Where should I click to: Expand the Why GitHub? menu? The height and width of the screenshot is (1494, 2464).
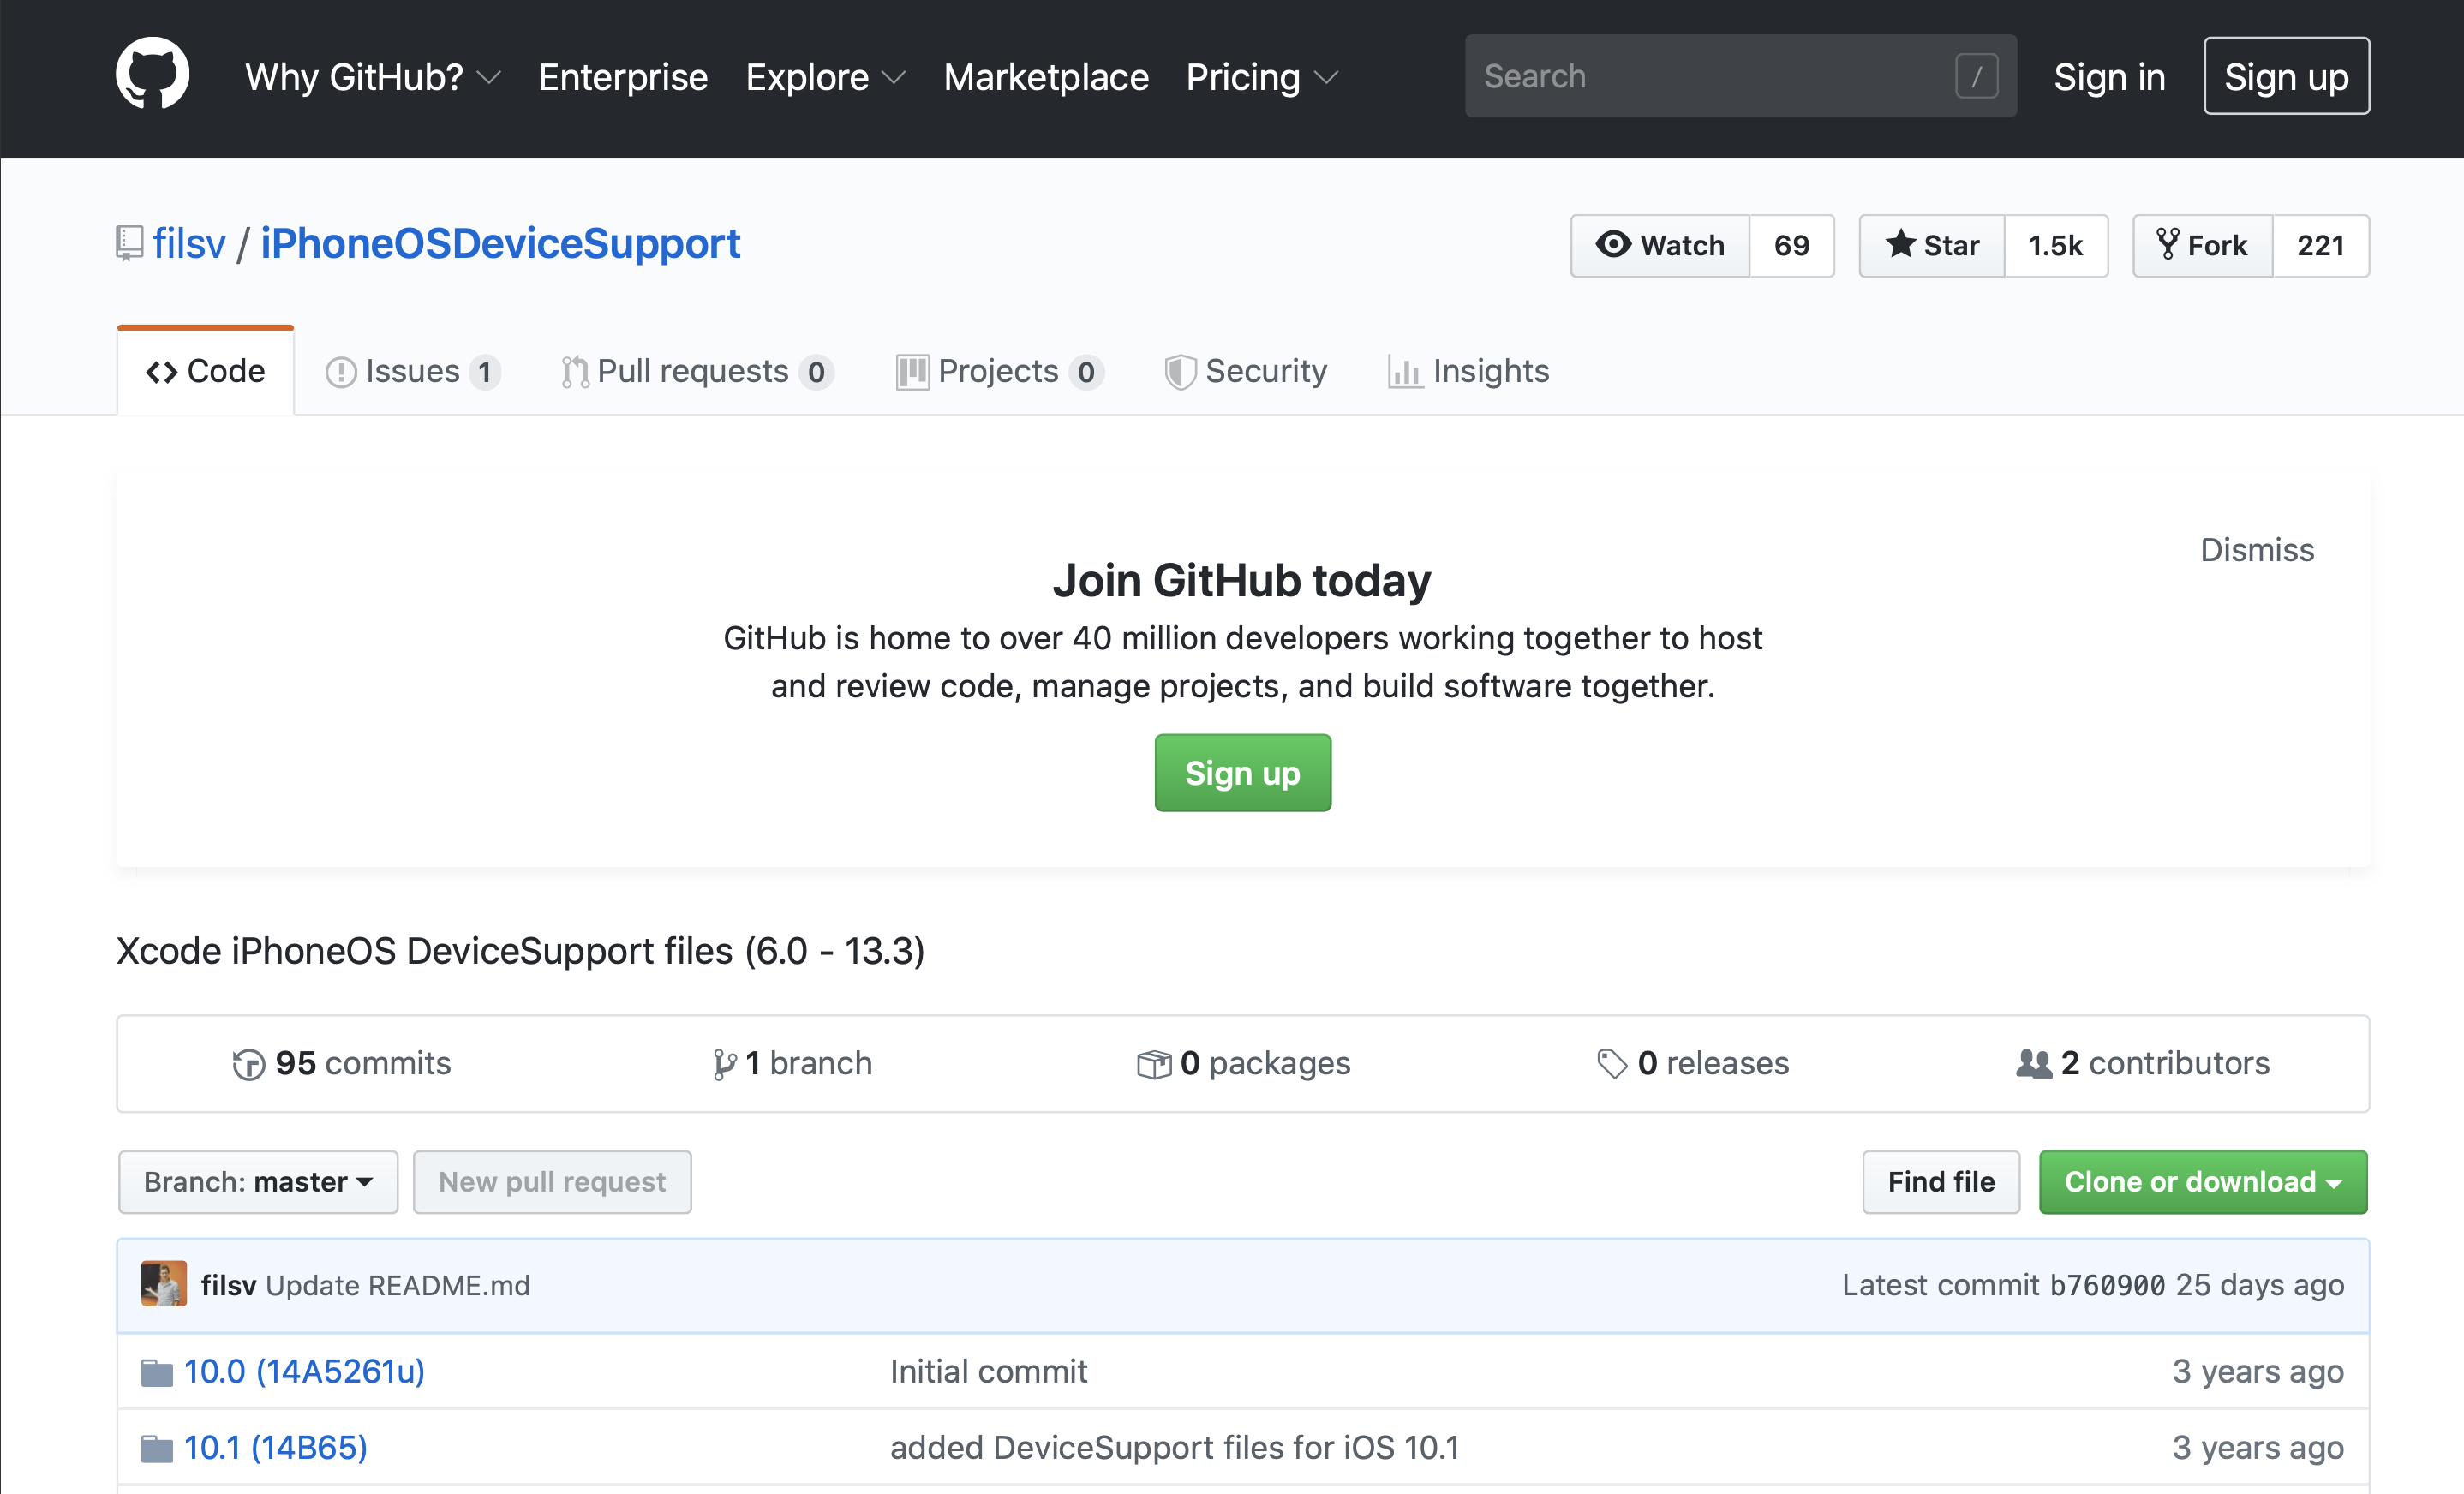click(372, 77)
